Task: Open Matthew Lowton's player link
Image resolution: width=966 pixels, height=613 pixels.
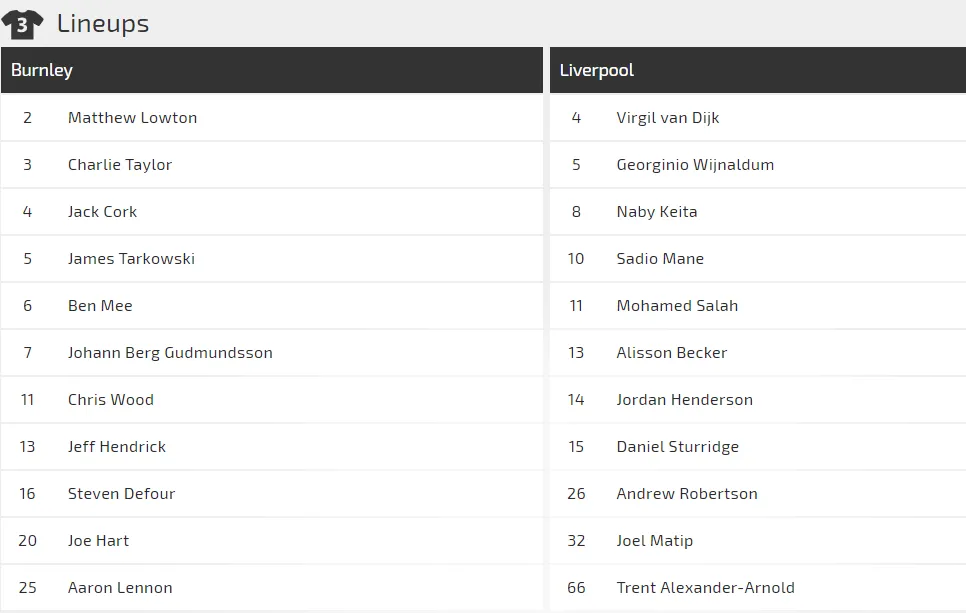Action: (x=132, y=117)
